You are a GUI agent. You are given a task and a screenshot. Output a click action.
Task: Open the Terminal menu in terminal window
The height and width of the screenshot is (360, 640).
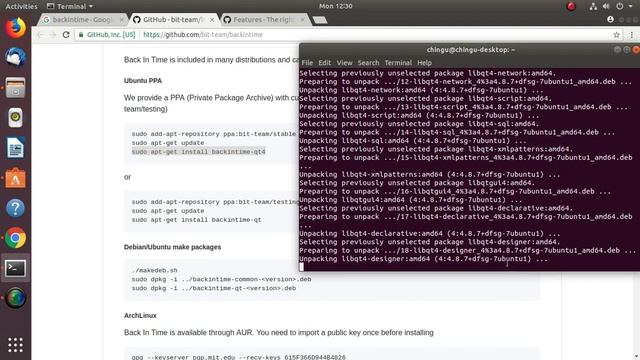398,63
